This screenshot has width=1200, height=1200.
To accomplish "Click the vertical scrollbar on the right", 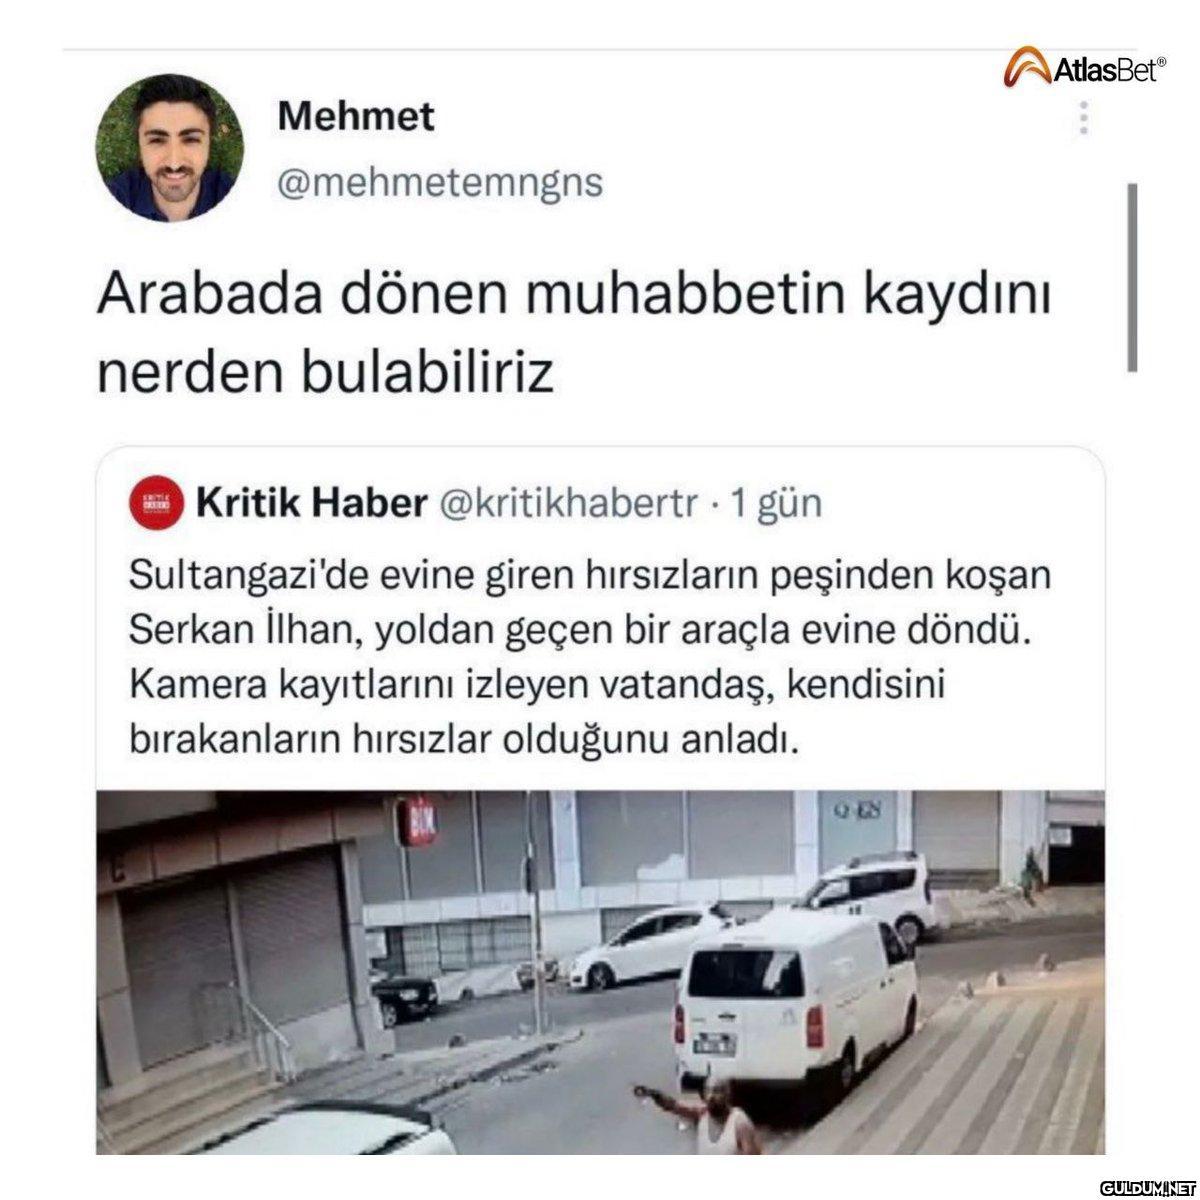I will tap(1133, 277).
